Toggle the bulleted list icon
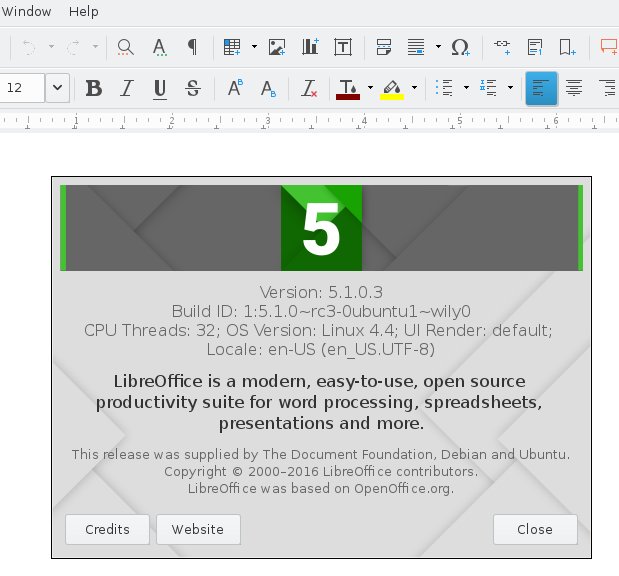 pos(444,88)
